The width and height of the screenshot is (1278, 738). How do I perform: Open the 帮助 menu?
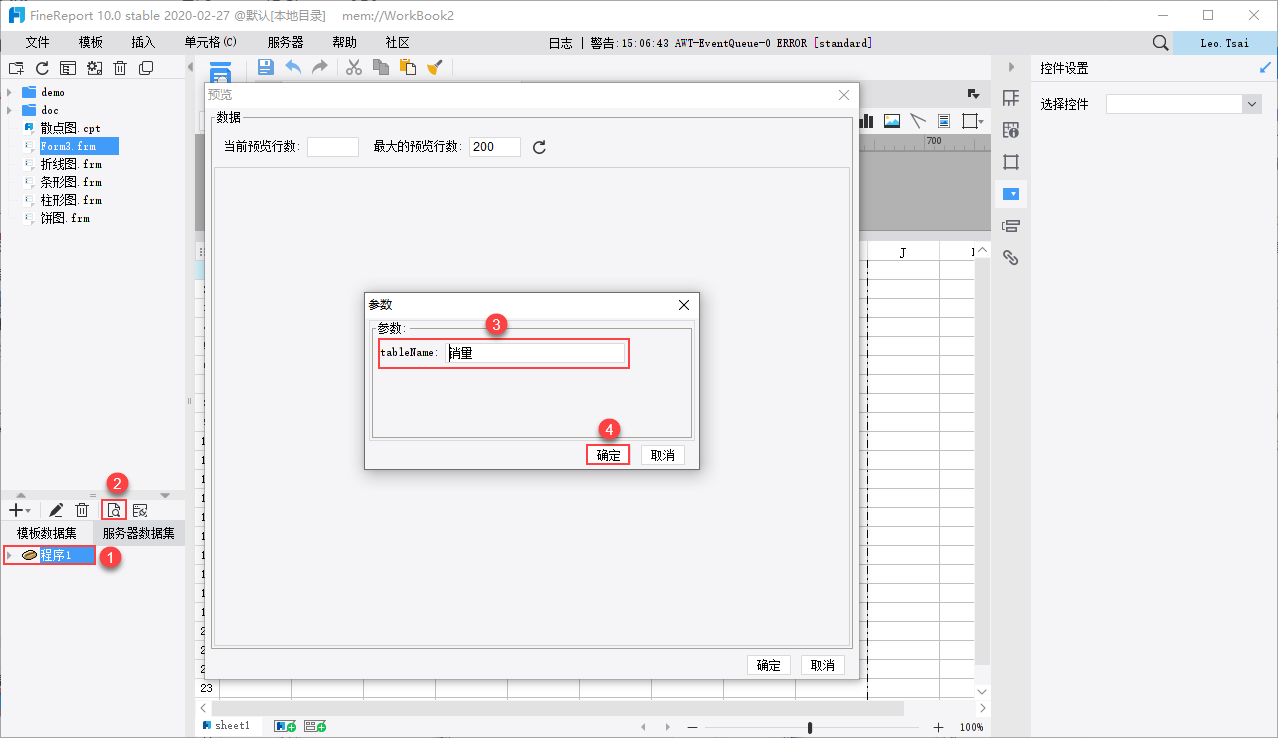coord(344,43)
